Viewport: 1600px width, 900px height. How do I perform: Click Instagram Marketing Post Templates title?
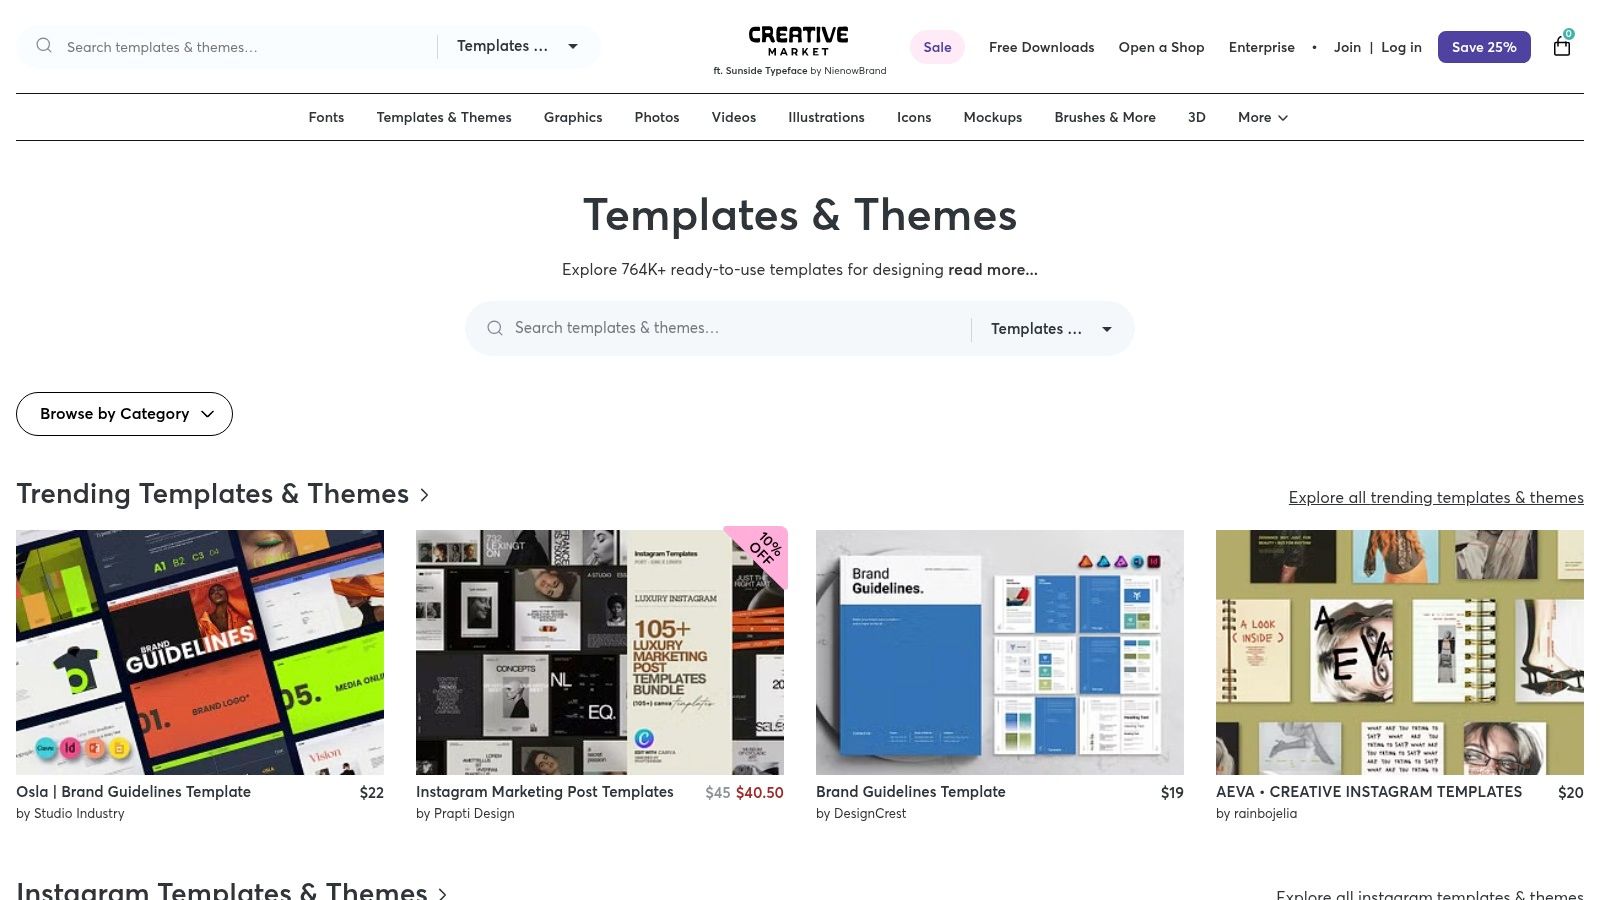click(545, 791)
